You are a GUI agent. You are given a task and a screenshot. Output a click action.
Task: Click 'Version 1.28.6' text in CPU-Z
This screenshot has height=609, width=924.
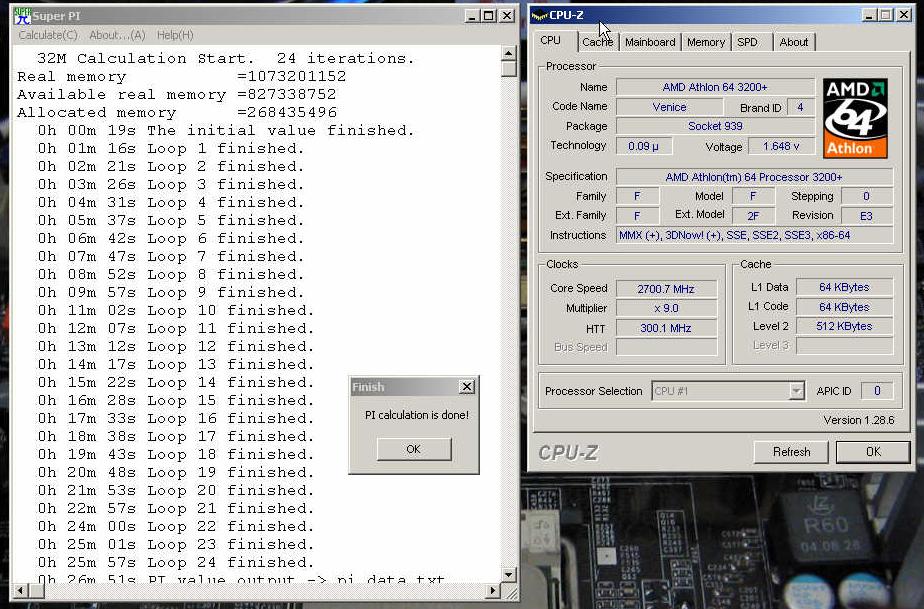[x=859, y=420]
